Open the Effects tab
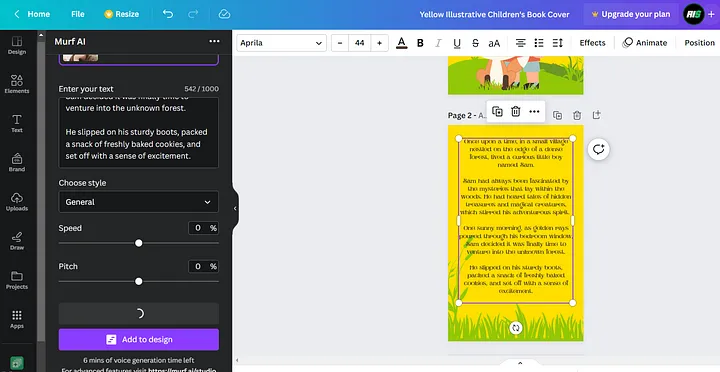 coord(592,43)
